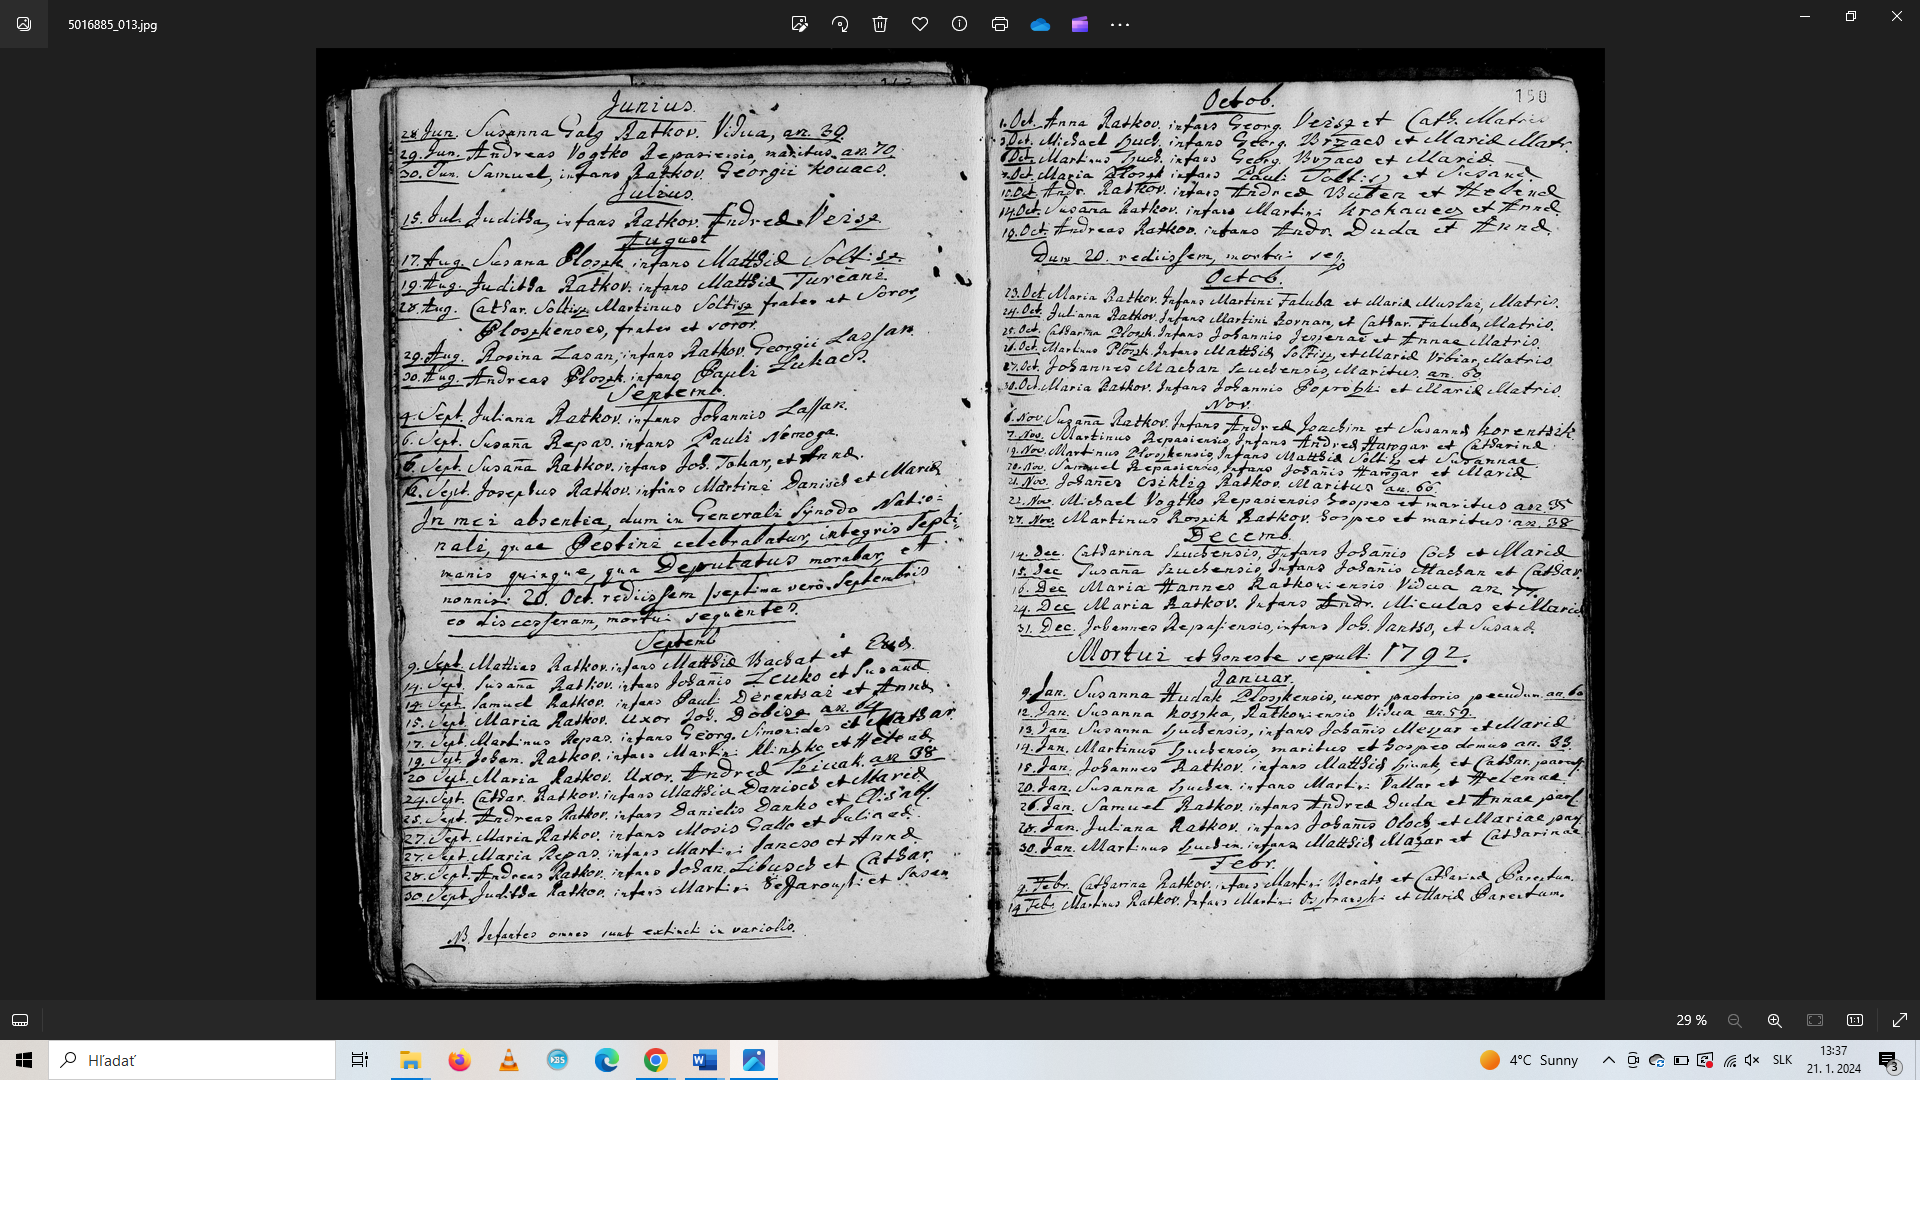Click the Edit image icon
Image resolution: width=1920 pixels, height=1231 pixels.
[x=799, y=24]
